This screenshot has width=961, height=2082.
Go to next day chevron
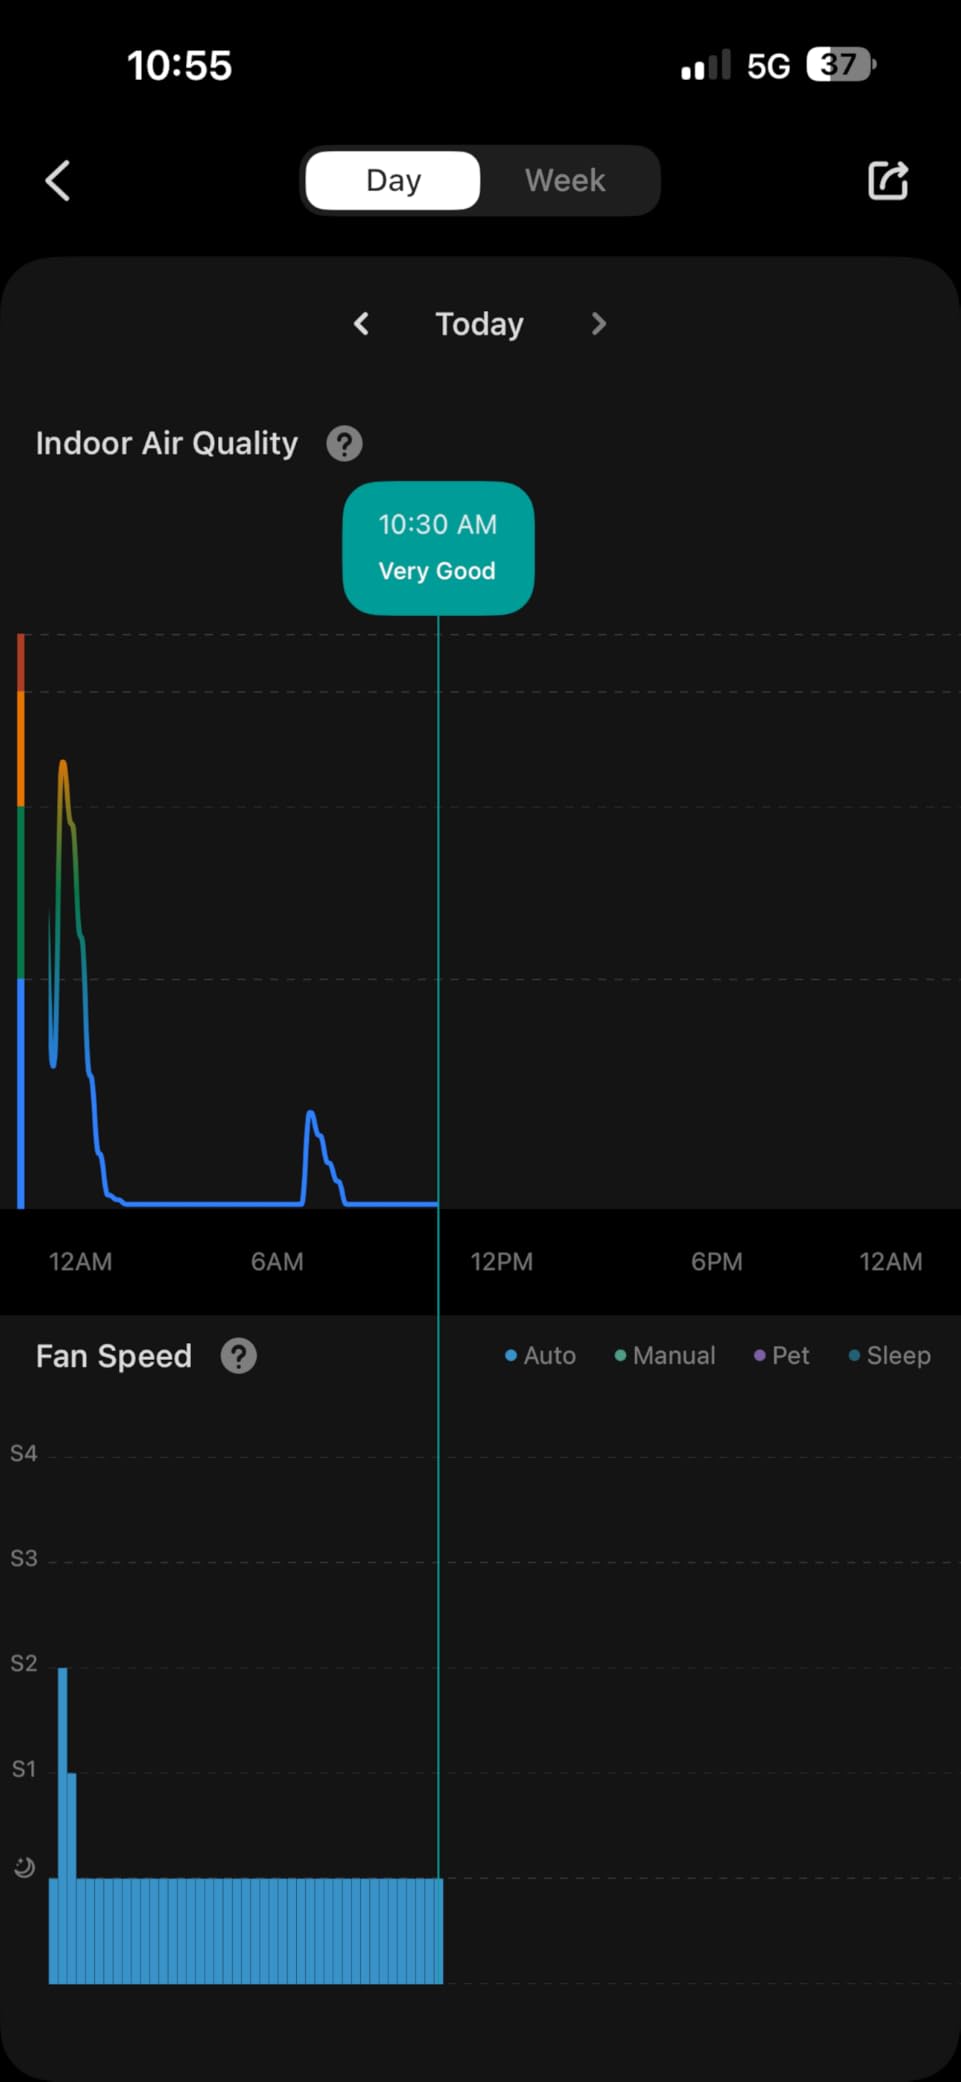pyautogui.click(x=598, y=324)
